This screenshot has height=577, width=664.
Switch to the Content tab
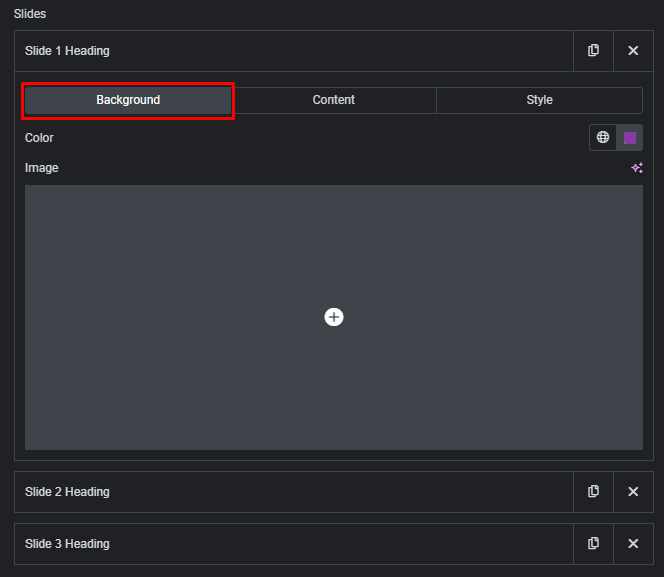[334, 100]
